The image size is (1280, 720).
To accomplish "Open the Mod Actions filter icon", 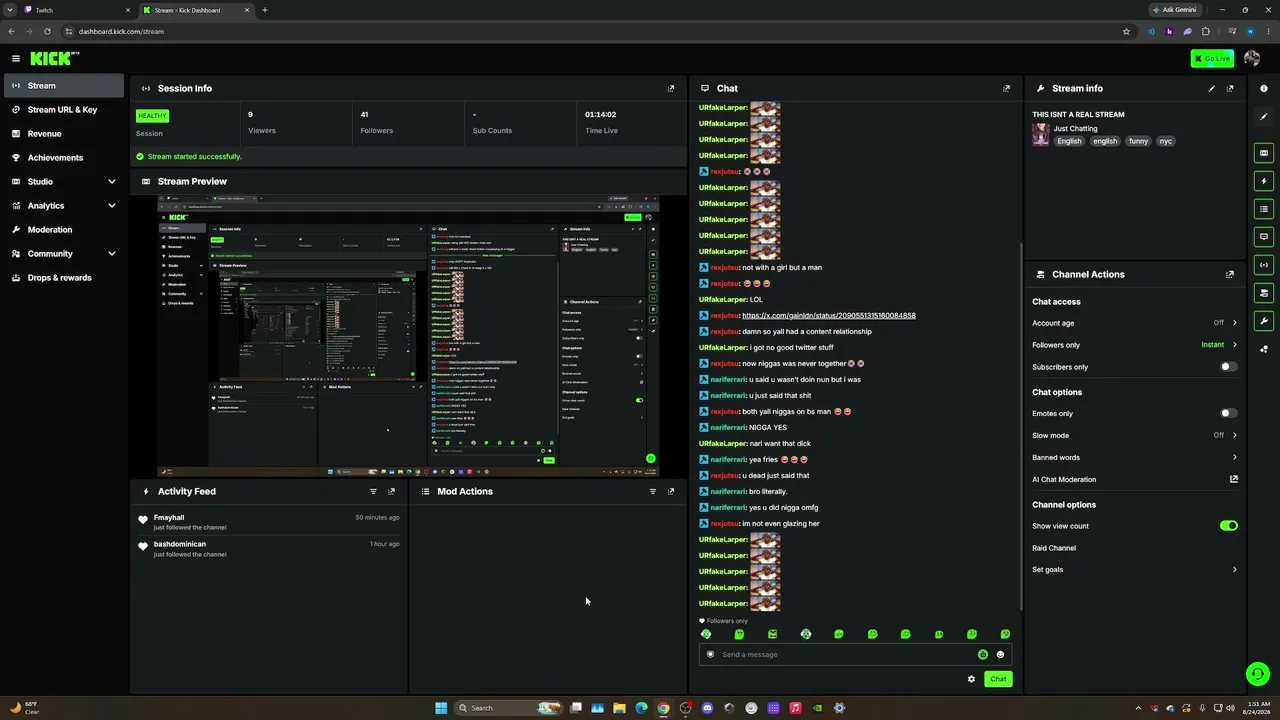I will (x=653, y=491).
